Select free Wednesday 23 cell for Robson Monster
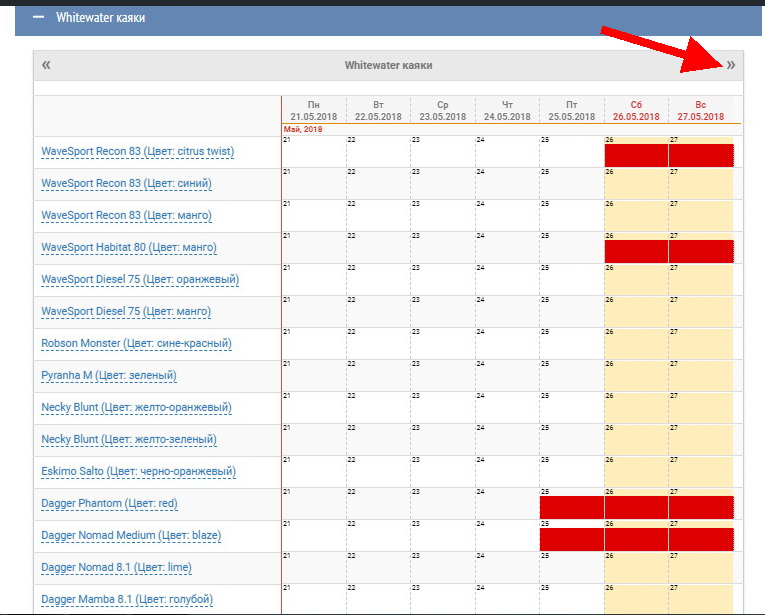 tap(443, 344)
